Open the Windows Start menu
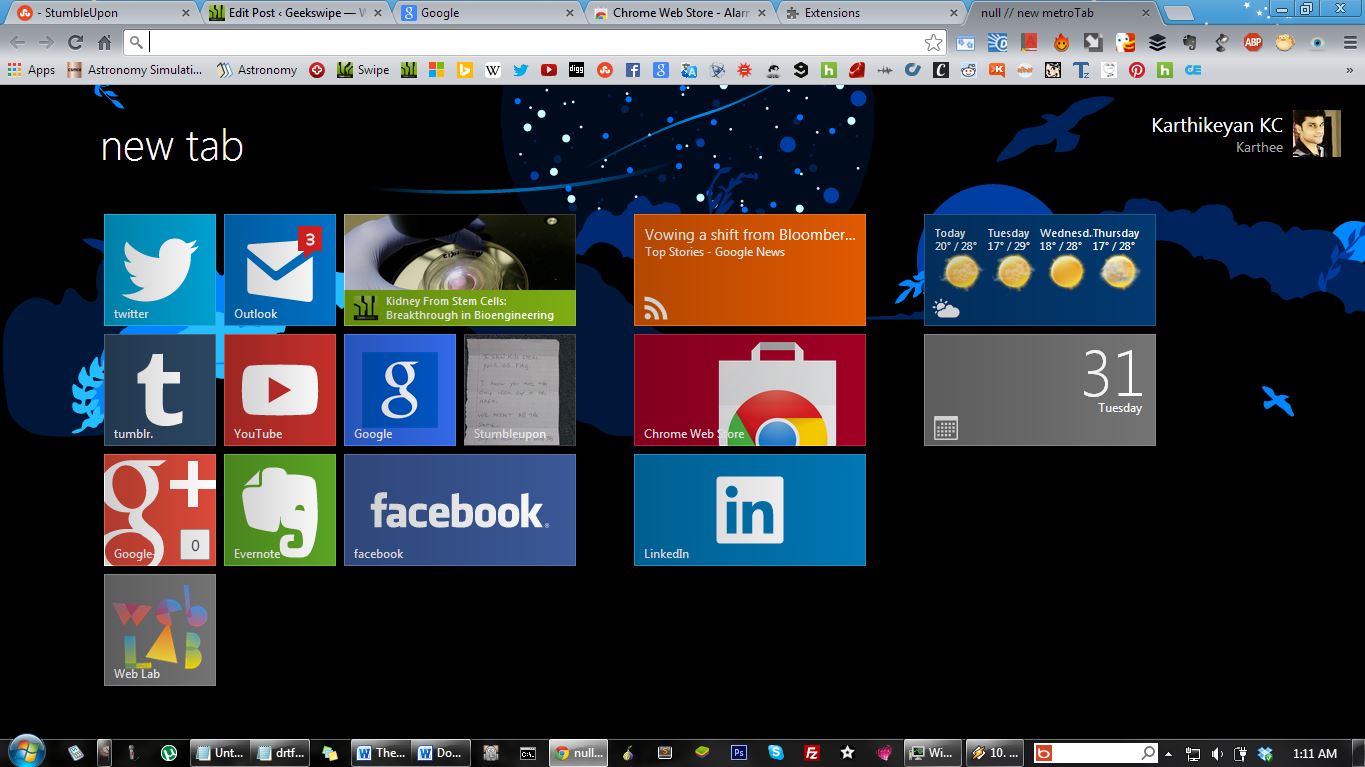 (x=25, y=752)
